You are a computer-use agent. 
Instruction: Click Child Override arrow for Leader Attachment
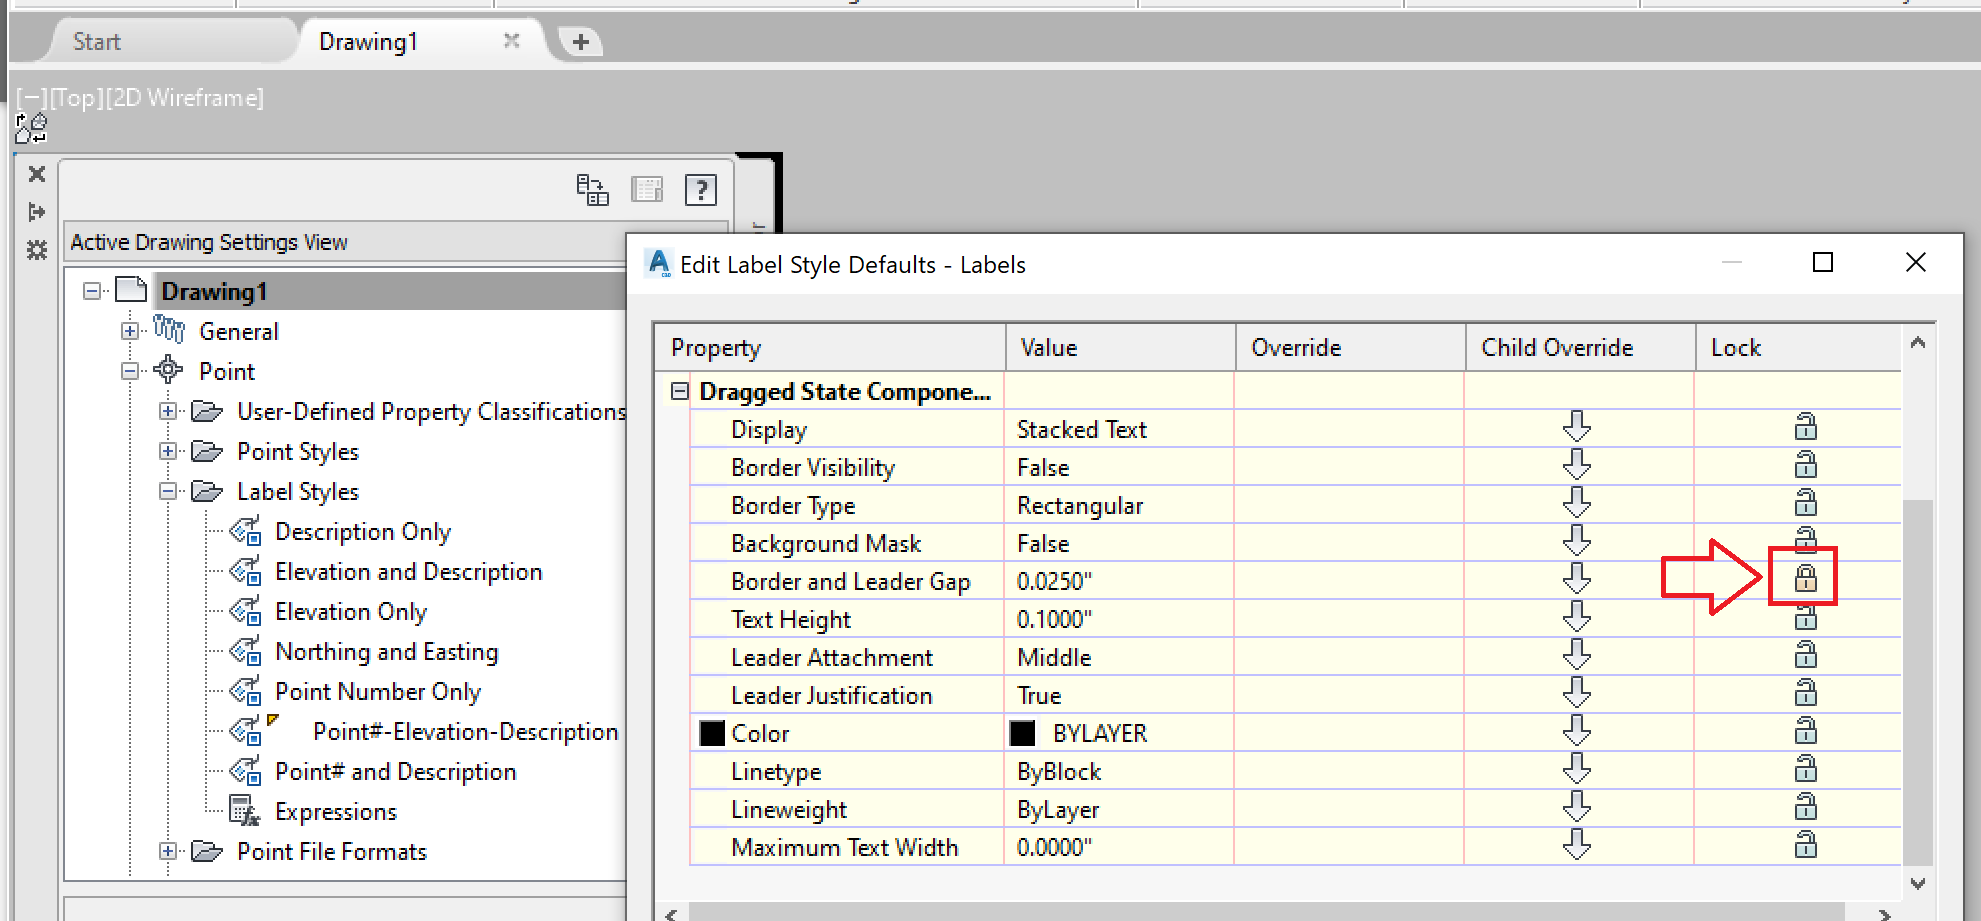click(x=1577, y=654)
